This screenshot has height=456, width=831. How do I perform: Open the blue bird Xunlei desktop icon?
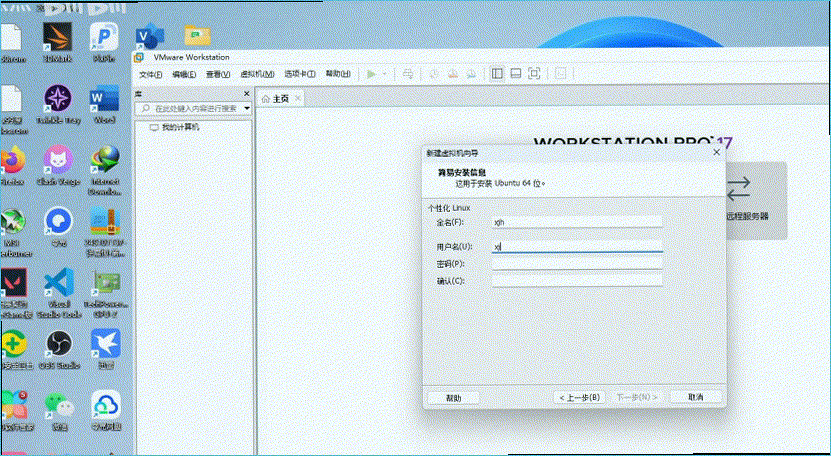pyautogui.click(x=105, y=349)
